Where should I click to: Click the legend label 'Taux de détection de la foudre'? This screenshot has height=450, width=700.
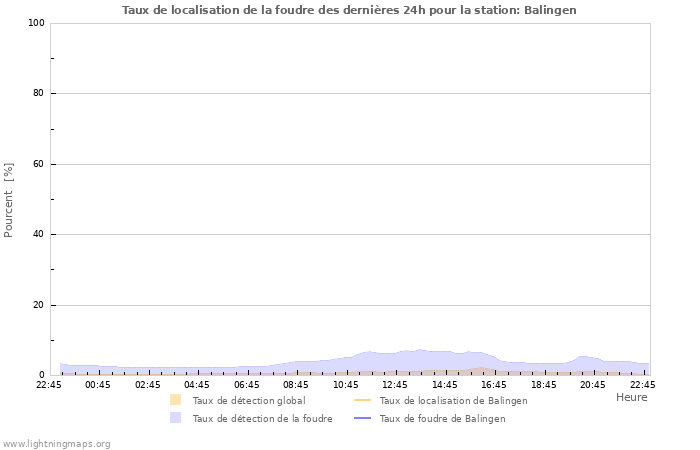coord(262,418)
